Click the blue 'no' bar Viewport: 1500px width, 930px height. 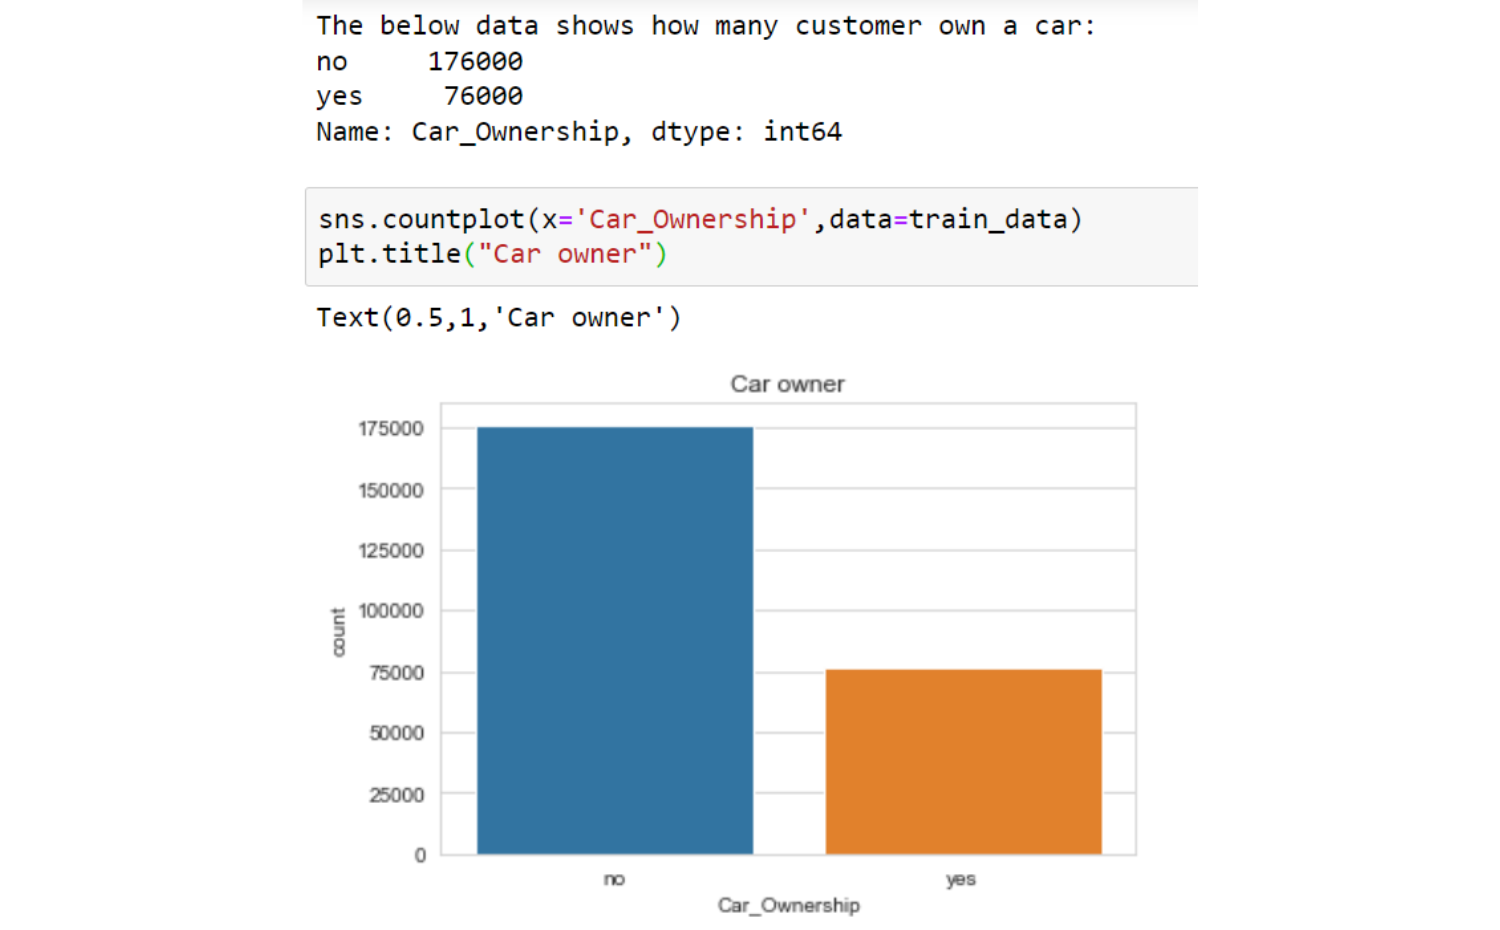click(615, 641)
